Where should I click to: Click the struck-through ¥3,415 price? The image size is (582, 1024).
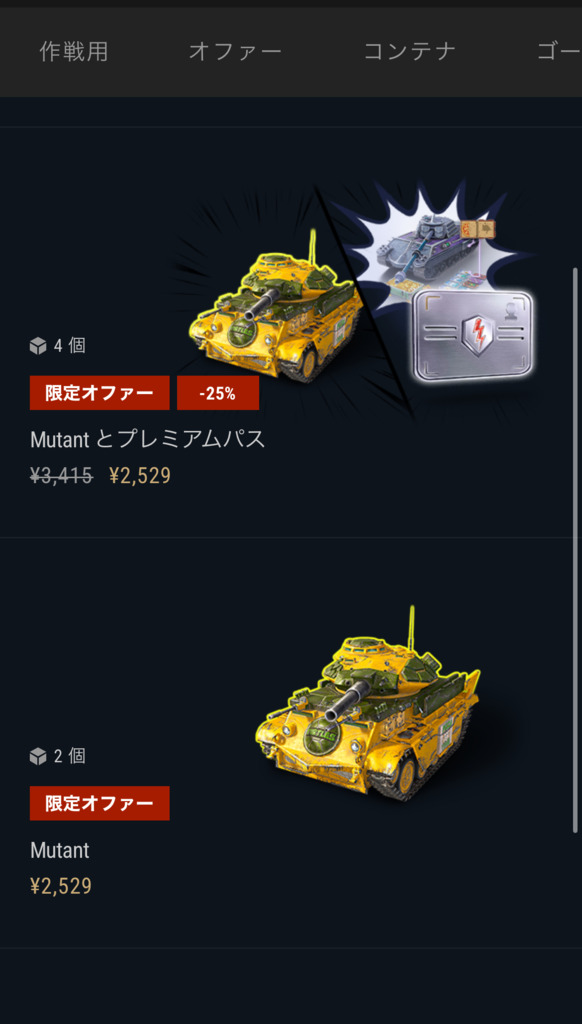pos(61,476)
